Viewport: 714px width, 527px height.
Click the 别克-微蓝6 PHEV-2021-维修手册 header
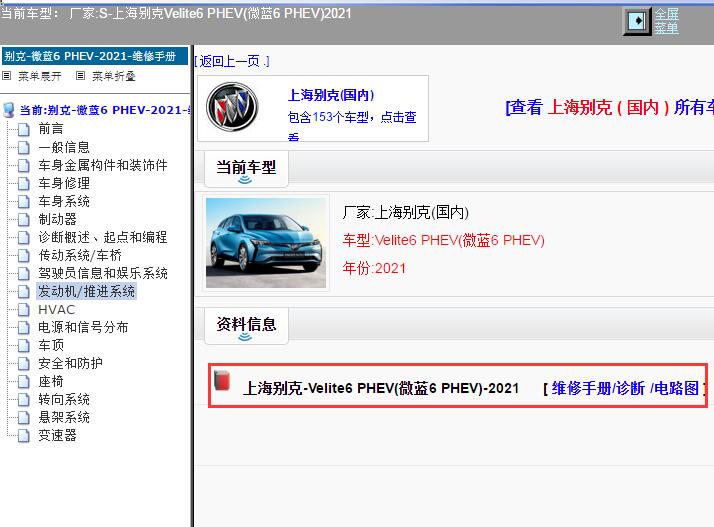coord(95,56)
